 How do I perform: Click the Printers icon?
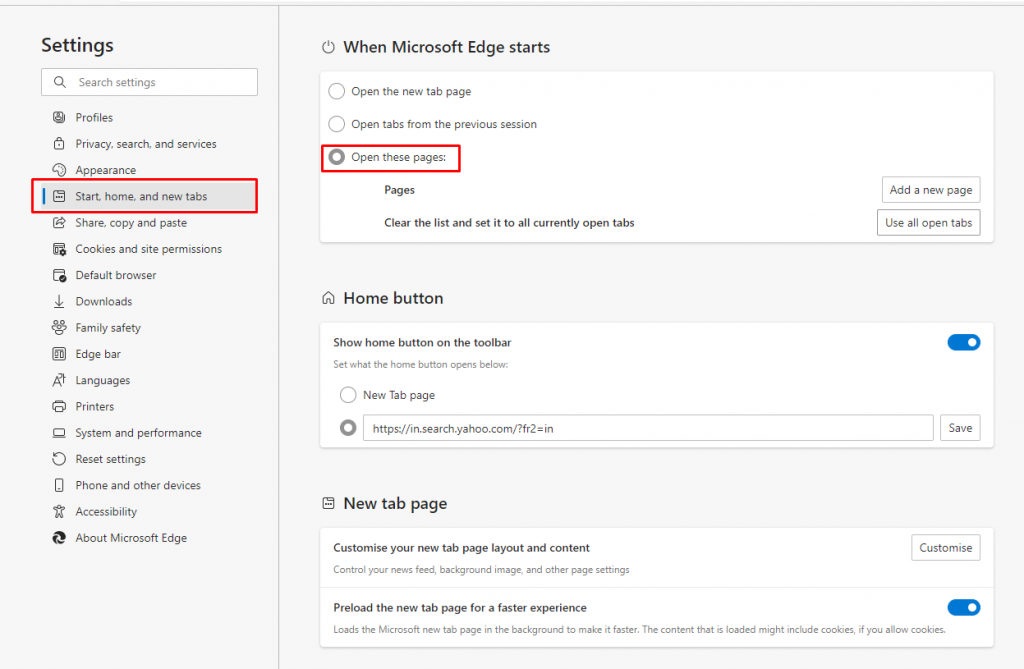click(x=59, y=406)
